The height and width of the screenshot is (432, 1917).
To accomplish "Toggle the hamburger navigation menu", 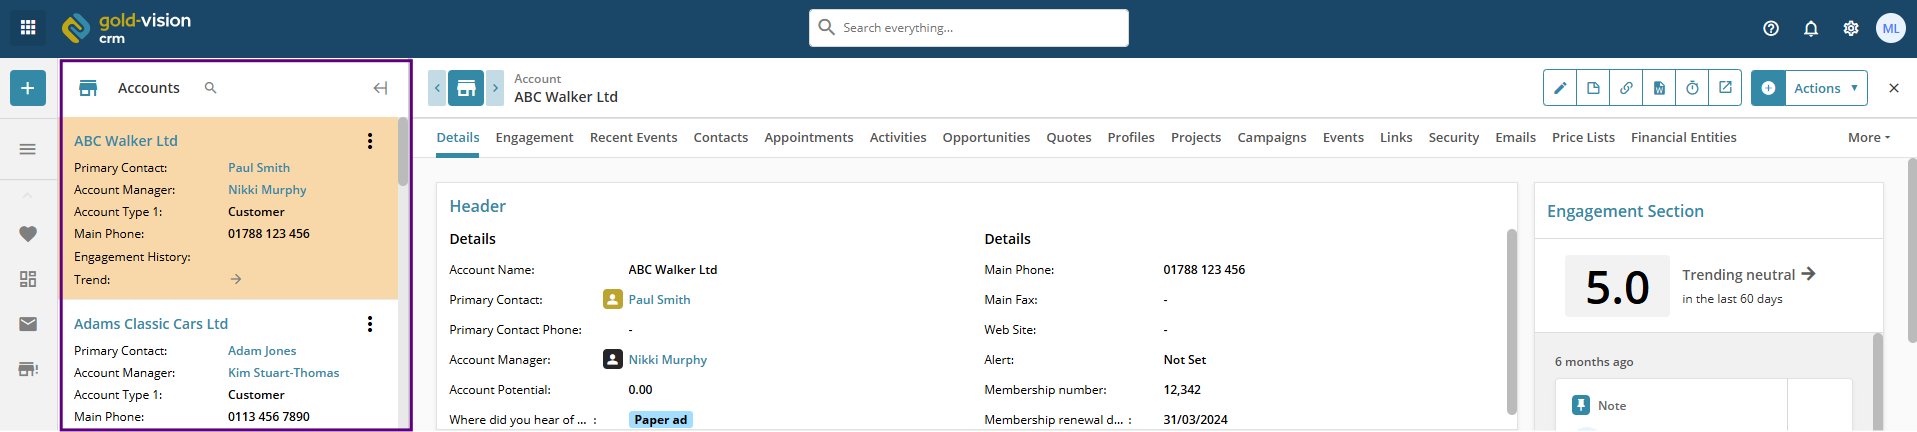I will click(x=28, y=149).
